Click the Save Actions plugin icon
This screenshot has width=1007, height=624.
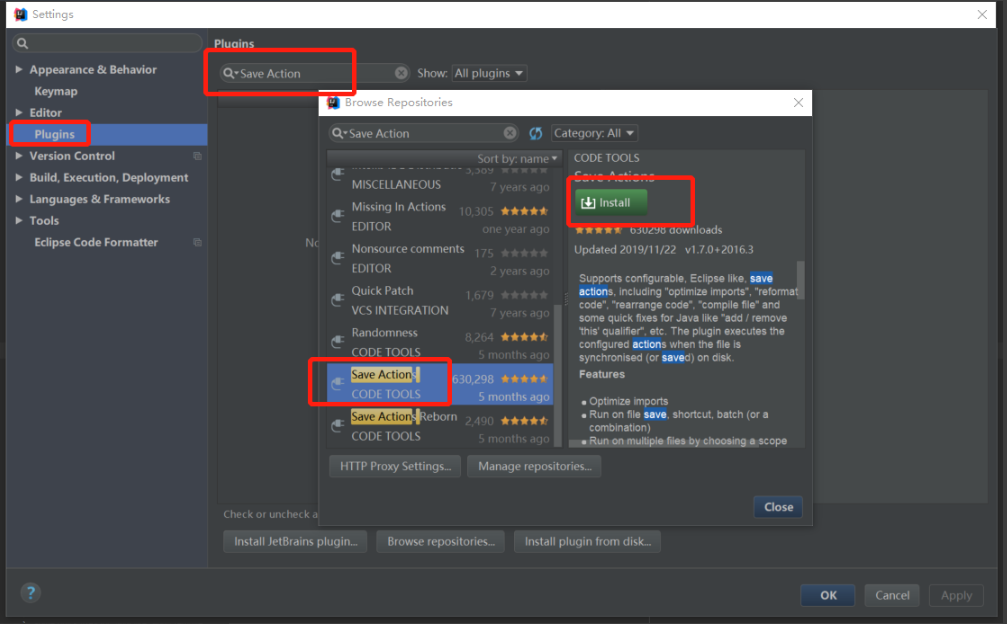pyautogui.click(x=338, y=384)
